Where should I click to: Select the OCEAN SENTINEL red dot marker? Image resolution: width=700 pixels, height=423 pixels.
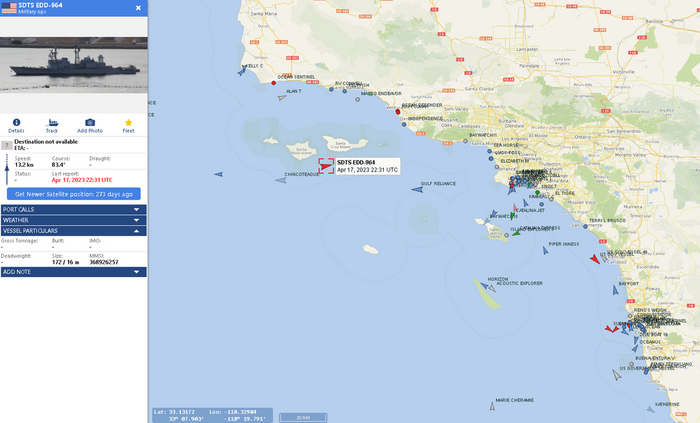click(274, 83)
